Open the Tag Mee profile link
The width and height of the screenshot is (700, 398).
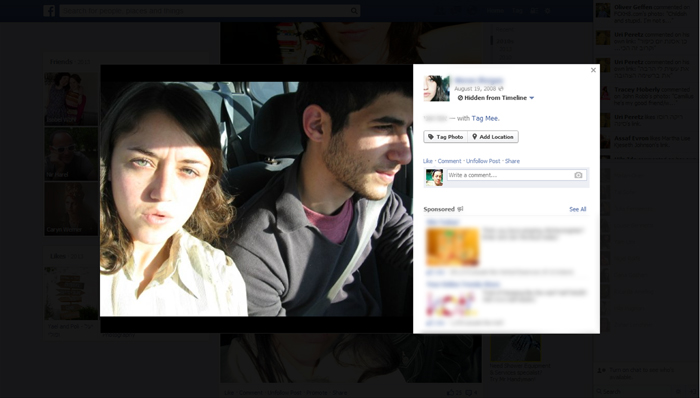[x=485, y=118]
